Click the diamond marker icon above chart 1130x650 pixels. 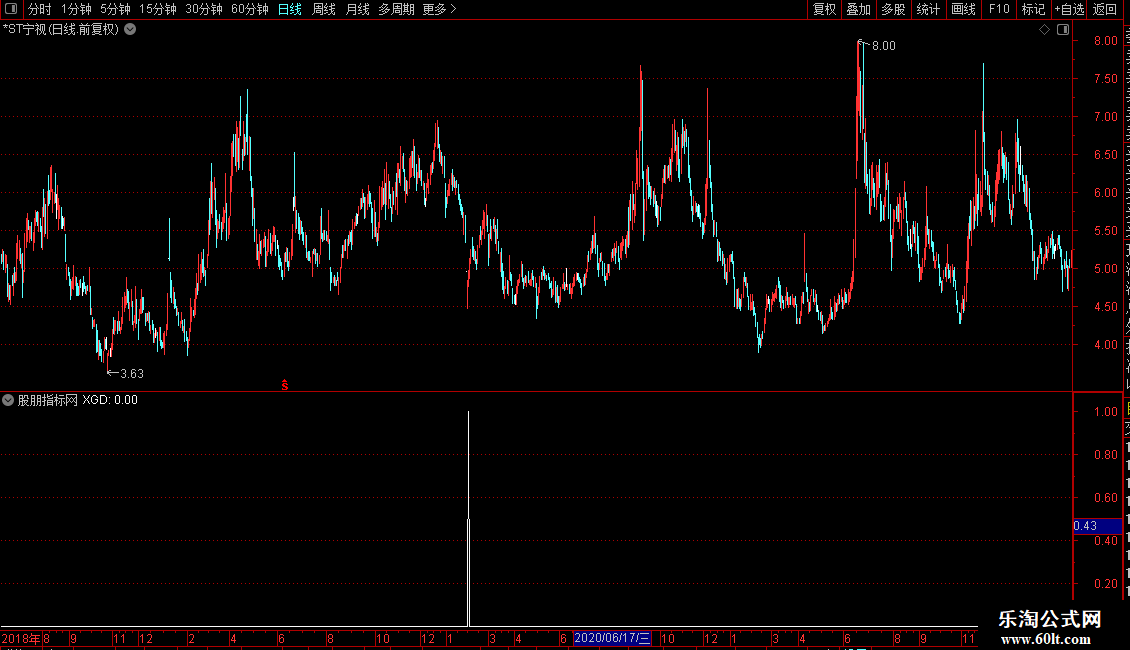click(1044, 30)
